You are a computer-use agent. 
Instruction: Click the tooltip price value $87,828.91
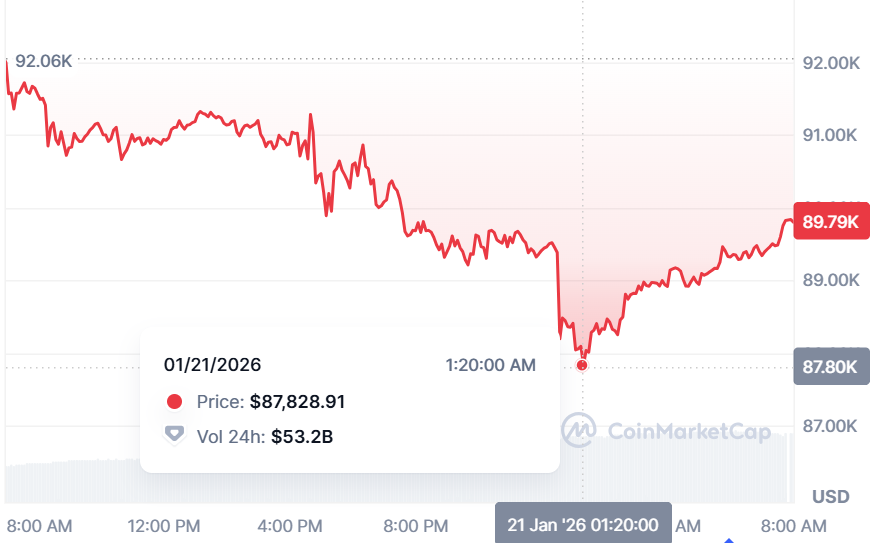pyautogui.click(x=297, y=402)
